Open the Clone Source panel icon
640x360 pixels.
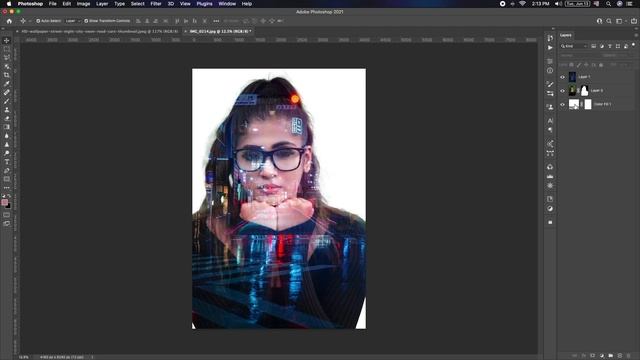(550, 107)
